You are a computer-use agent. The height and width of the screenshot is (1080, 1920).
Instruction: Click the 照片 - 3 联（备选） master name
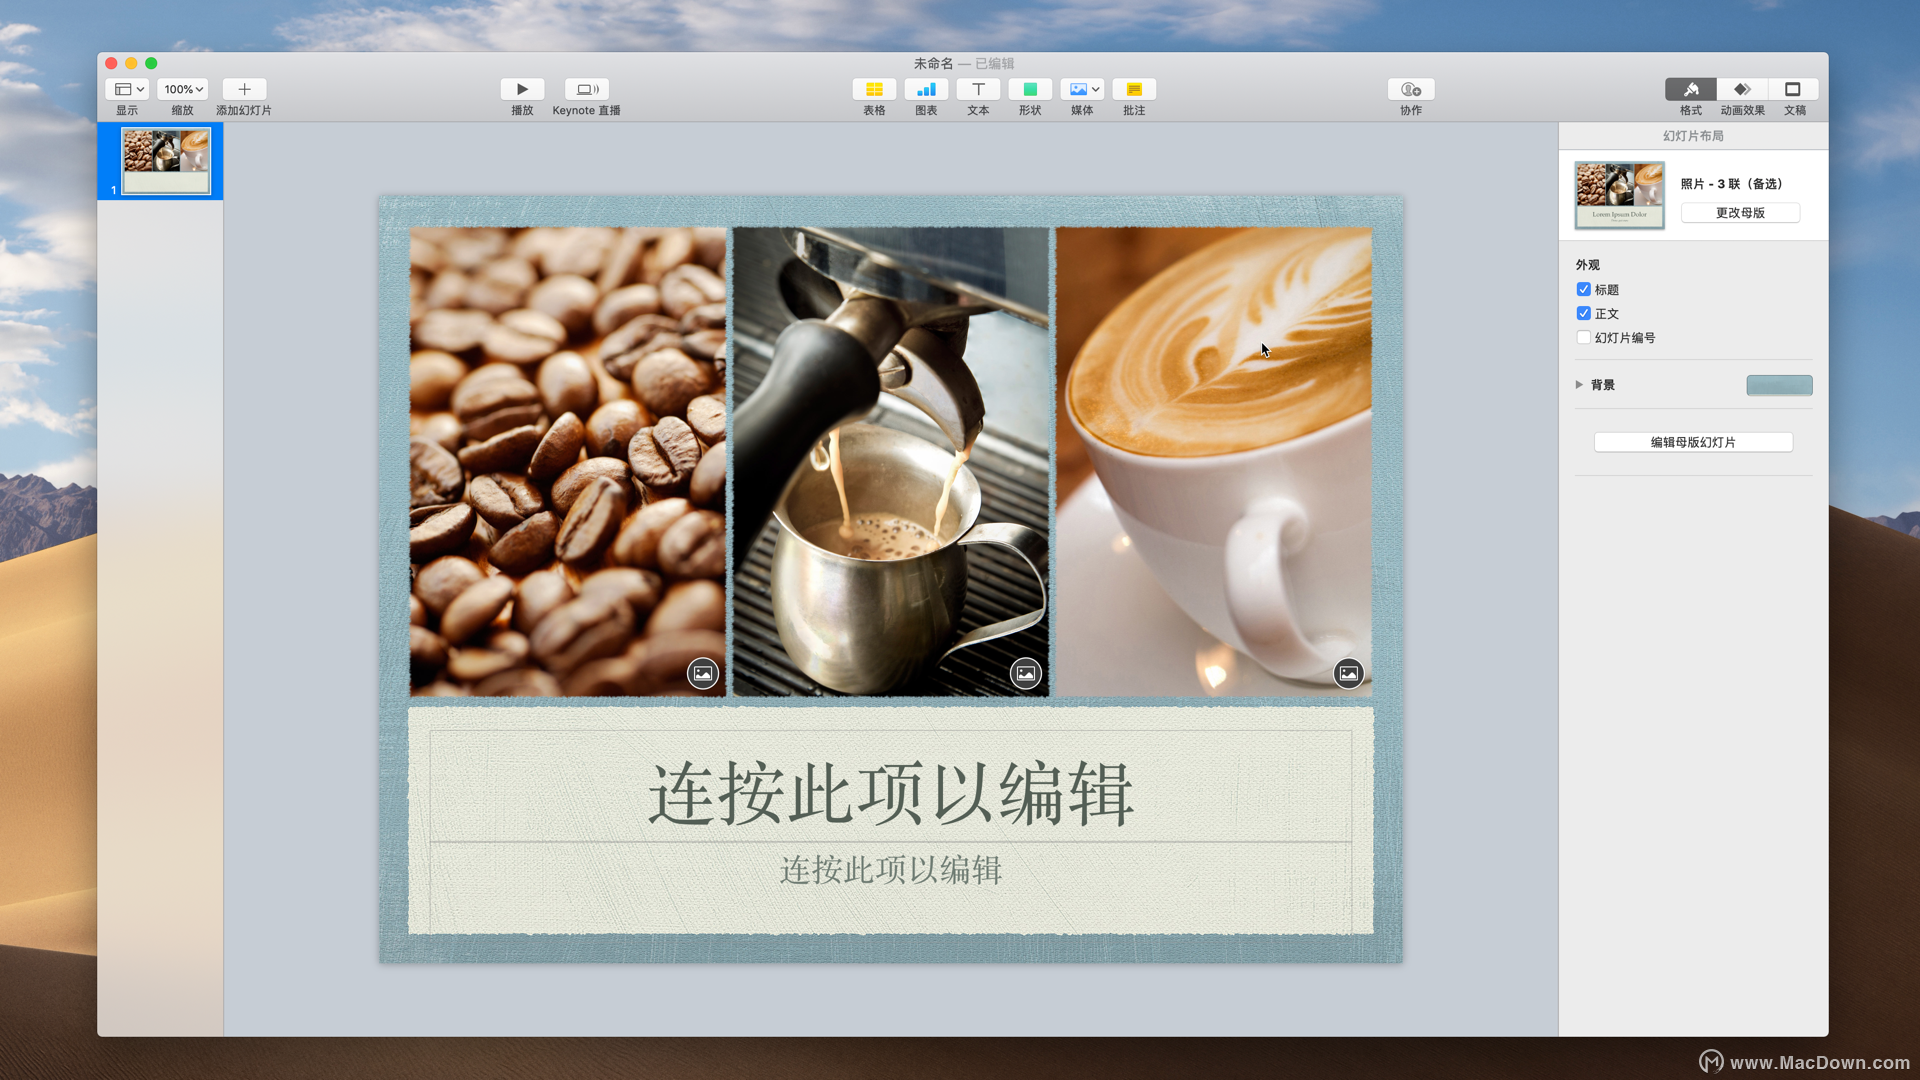pos(1731,184)
